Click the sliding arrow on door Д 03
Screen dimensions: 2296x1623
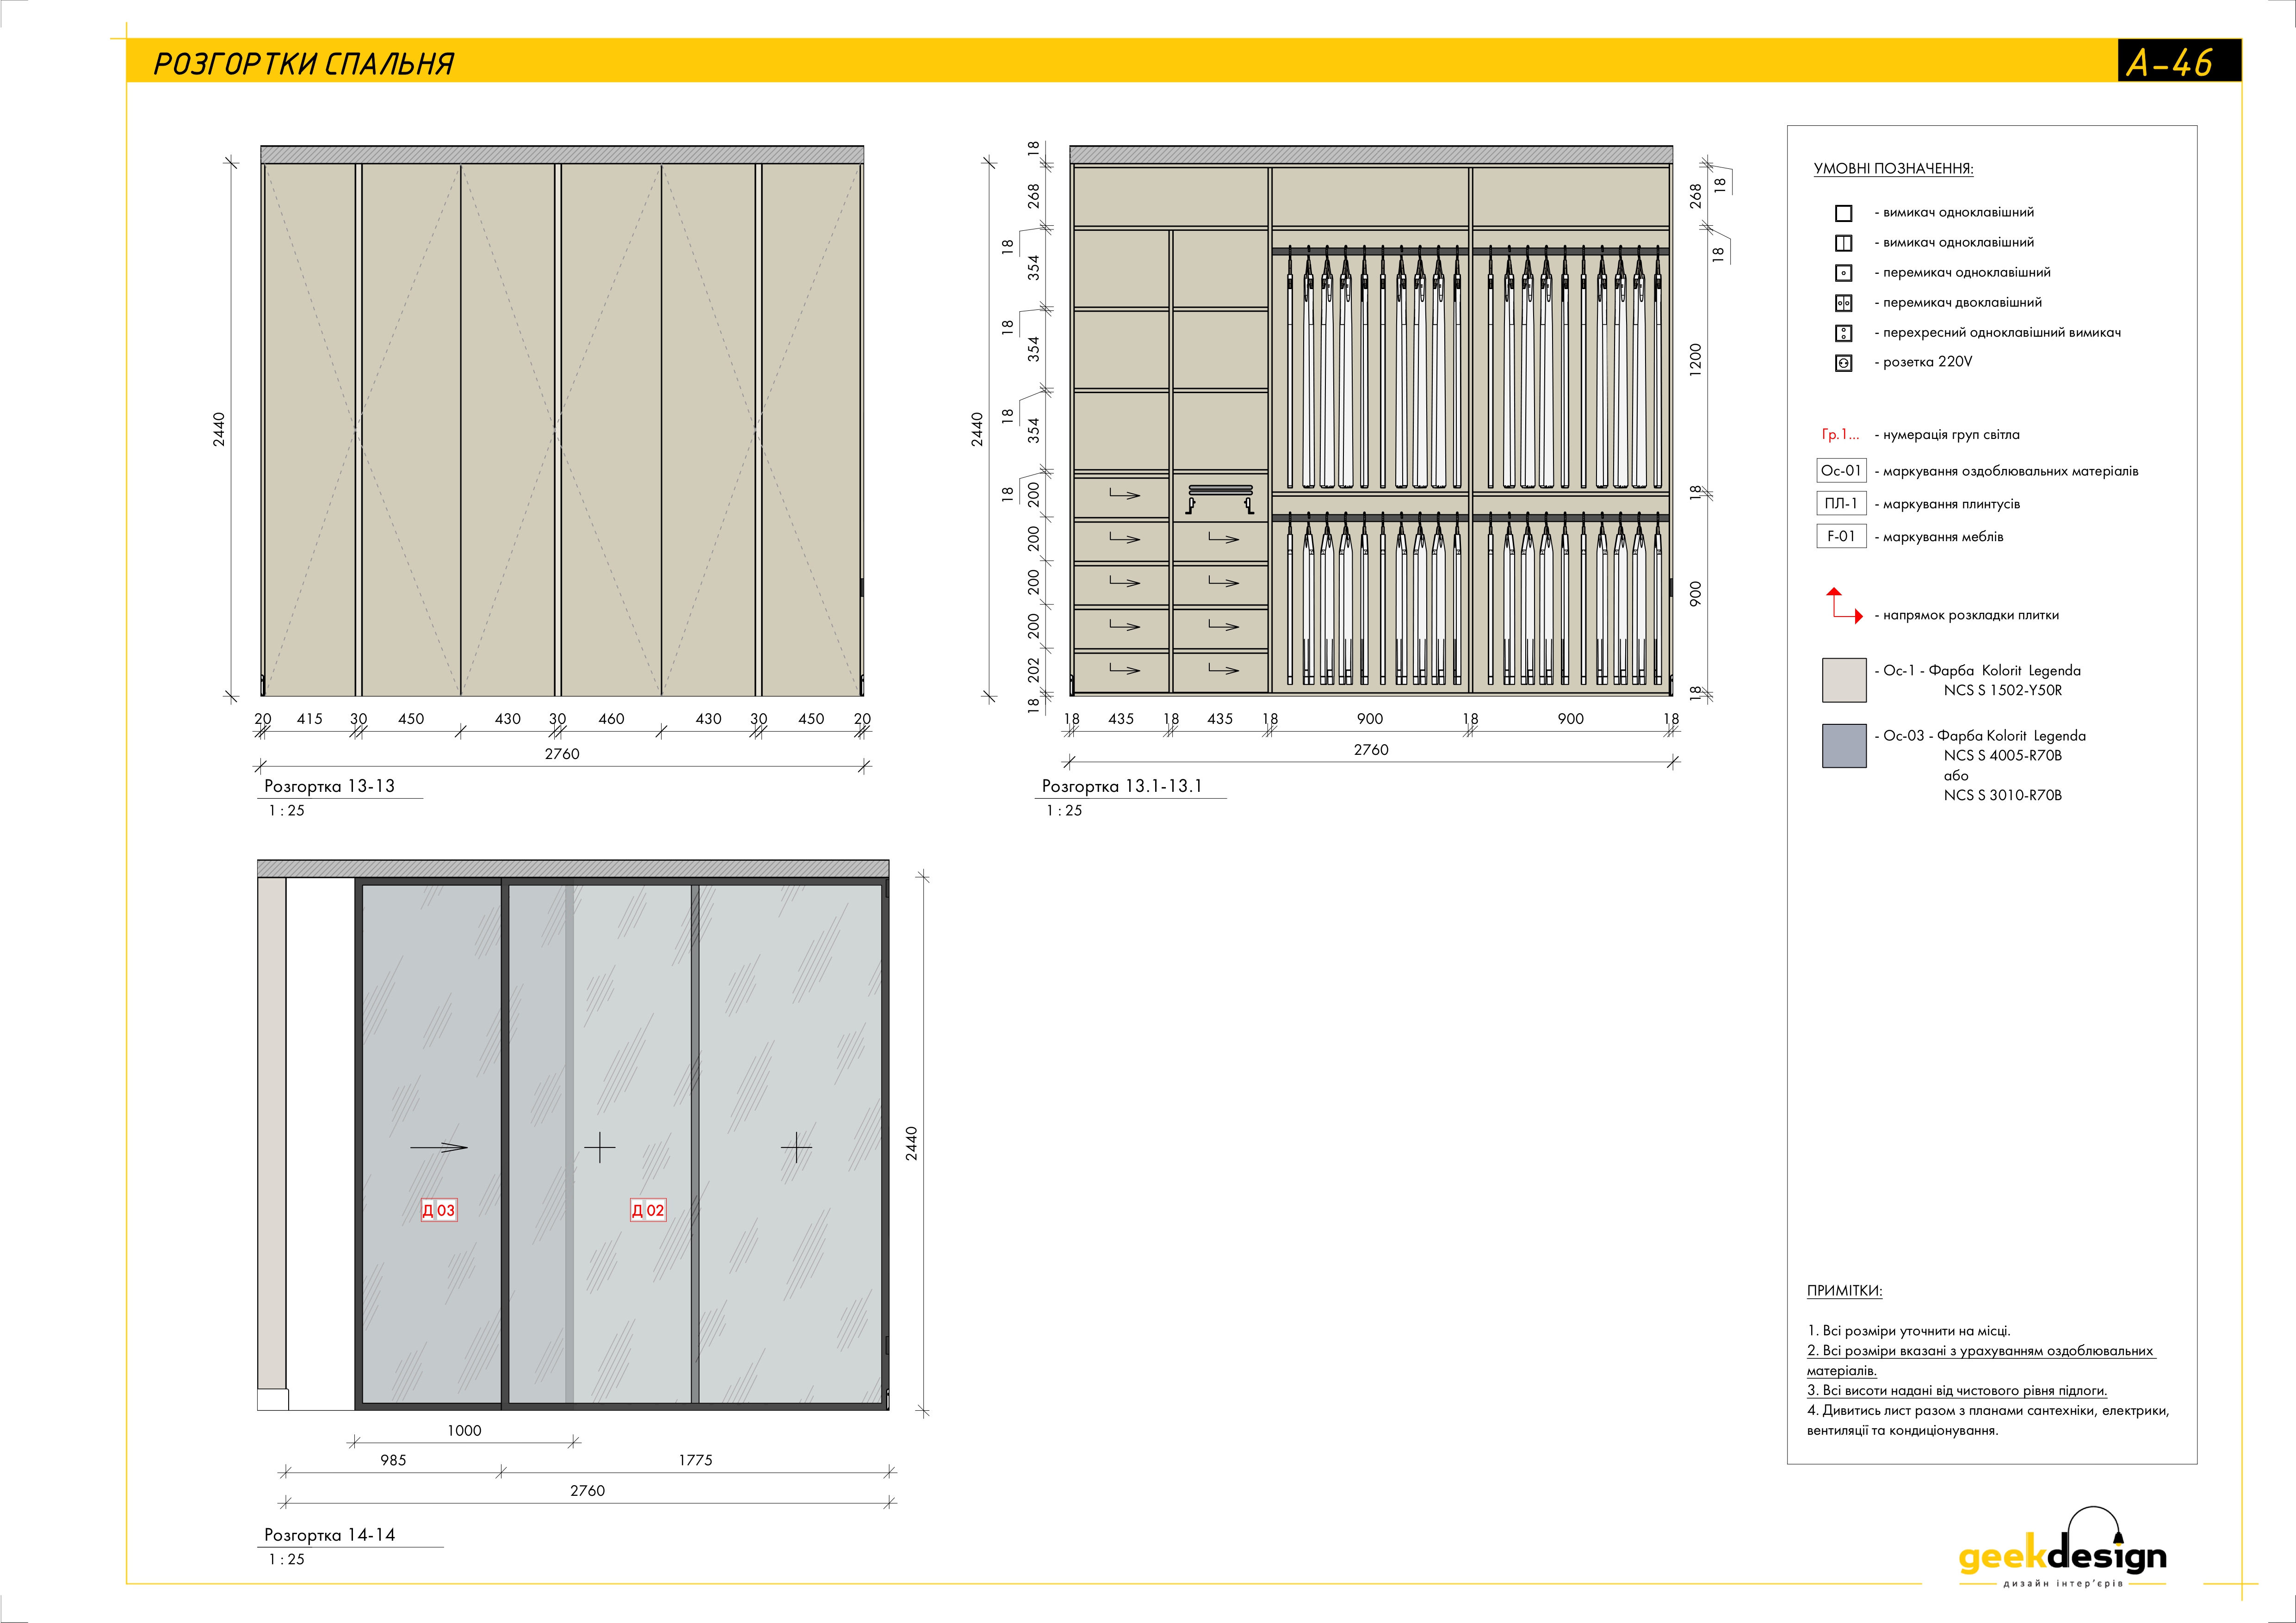click(439, 1147)
